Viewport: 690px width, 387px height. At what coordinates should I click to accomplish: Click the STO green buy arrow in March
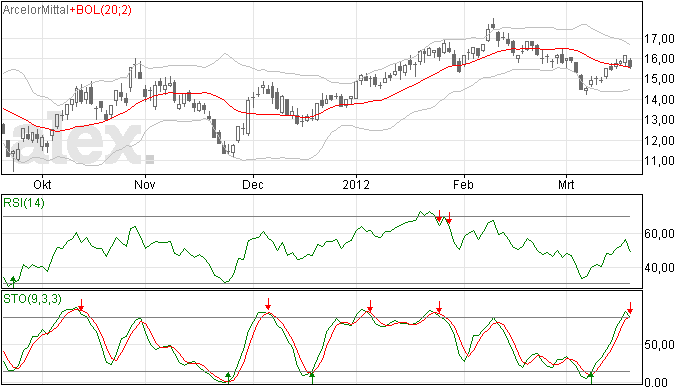[591, 378]
